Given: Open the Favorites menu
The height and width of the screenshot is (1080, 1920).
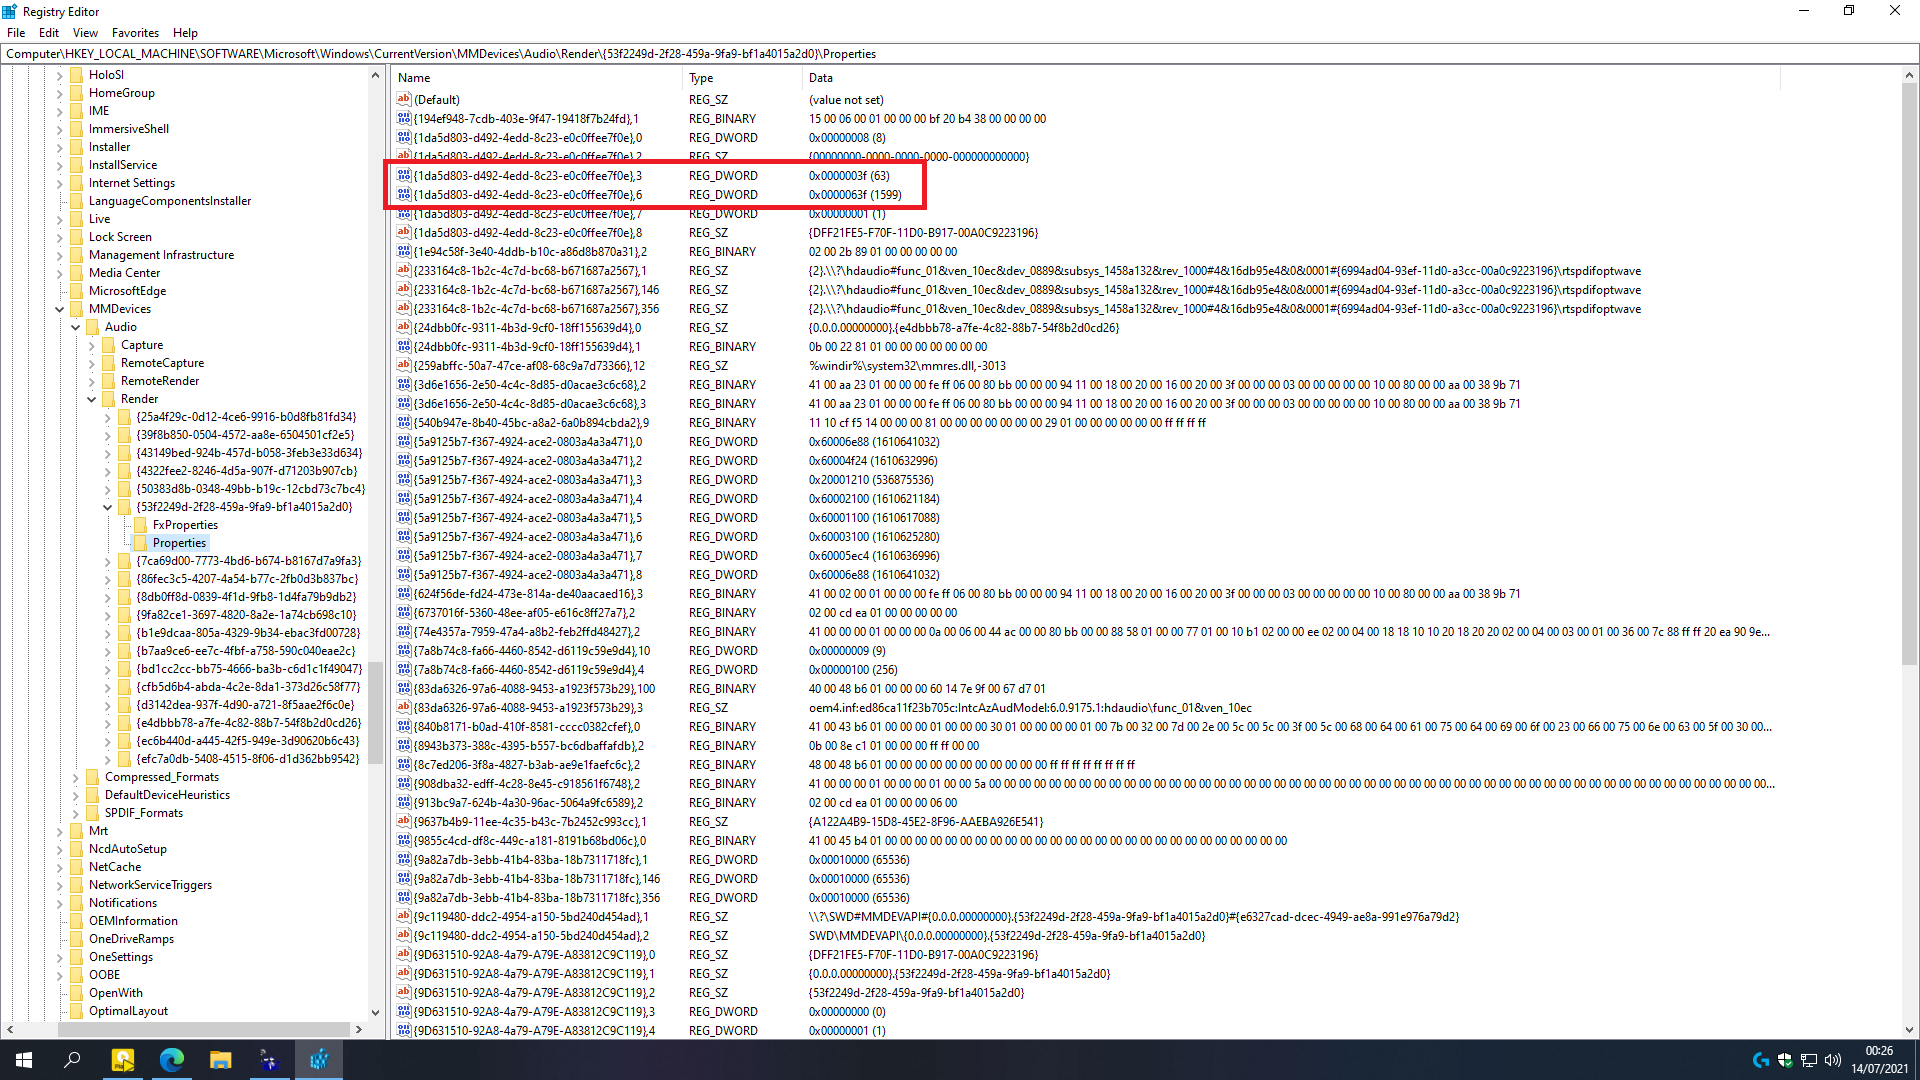Looking at the screenshot, I should 135,33.
